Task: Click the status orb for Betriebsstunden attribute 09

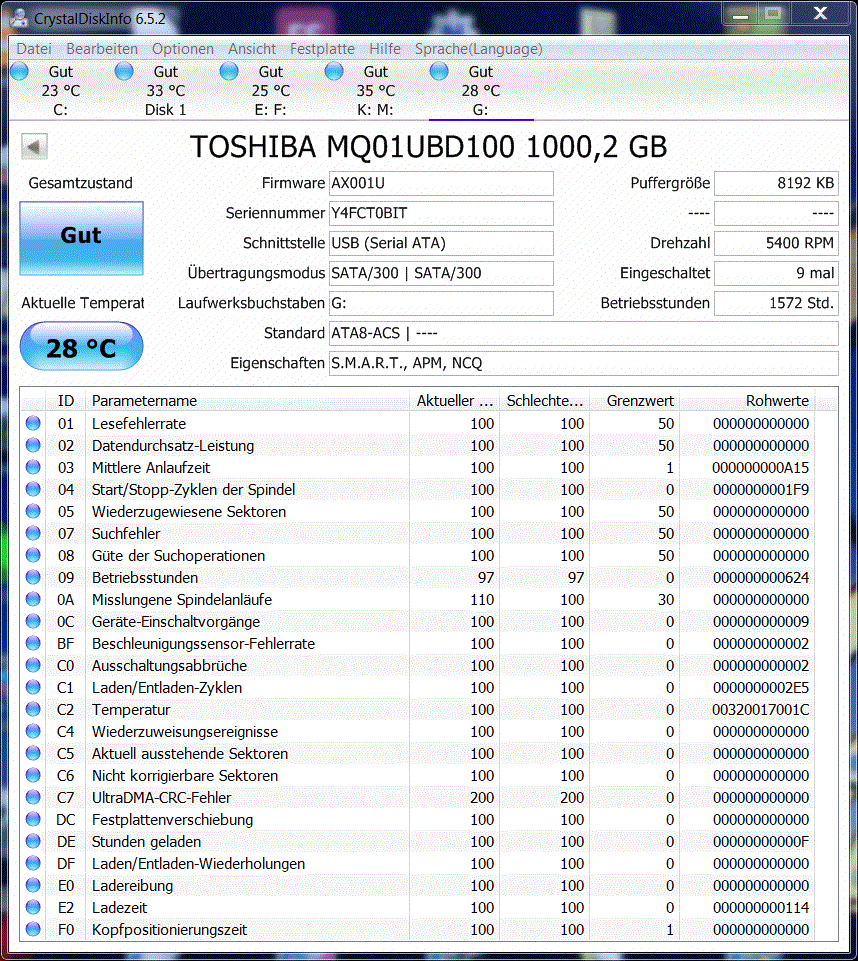Action: point(33,577)
